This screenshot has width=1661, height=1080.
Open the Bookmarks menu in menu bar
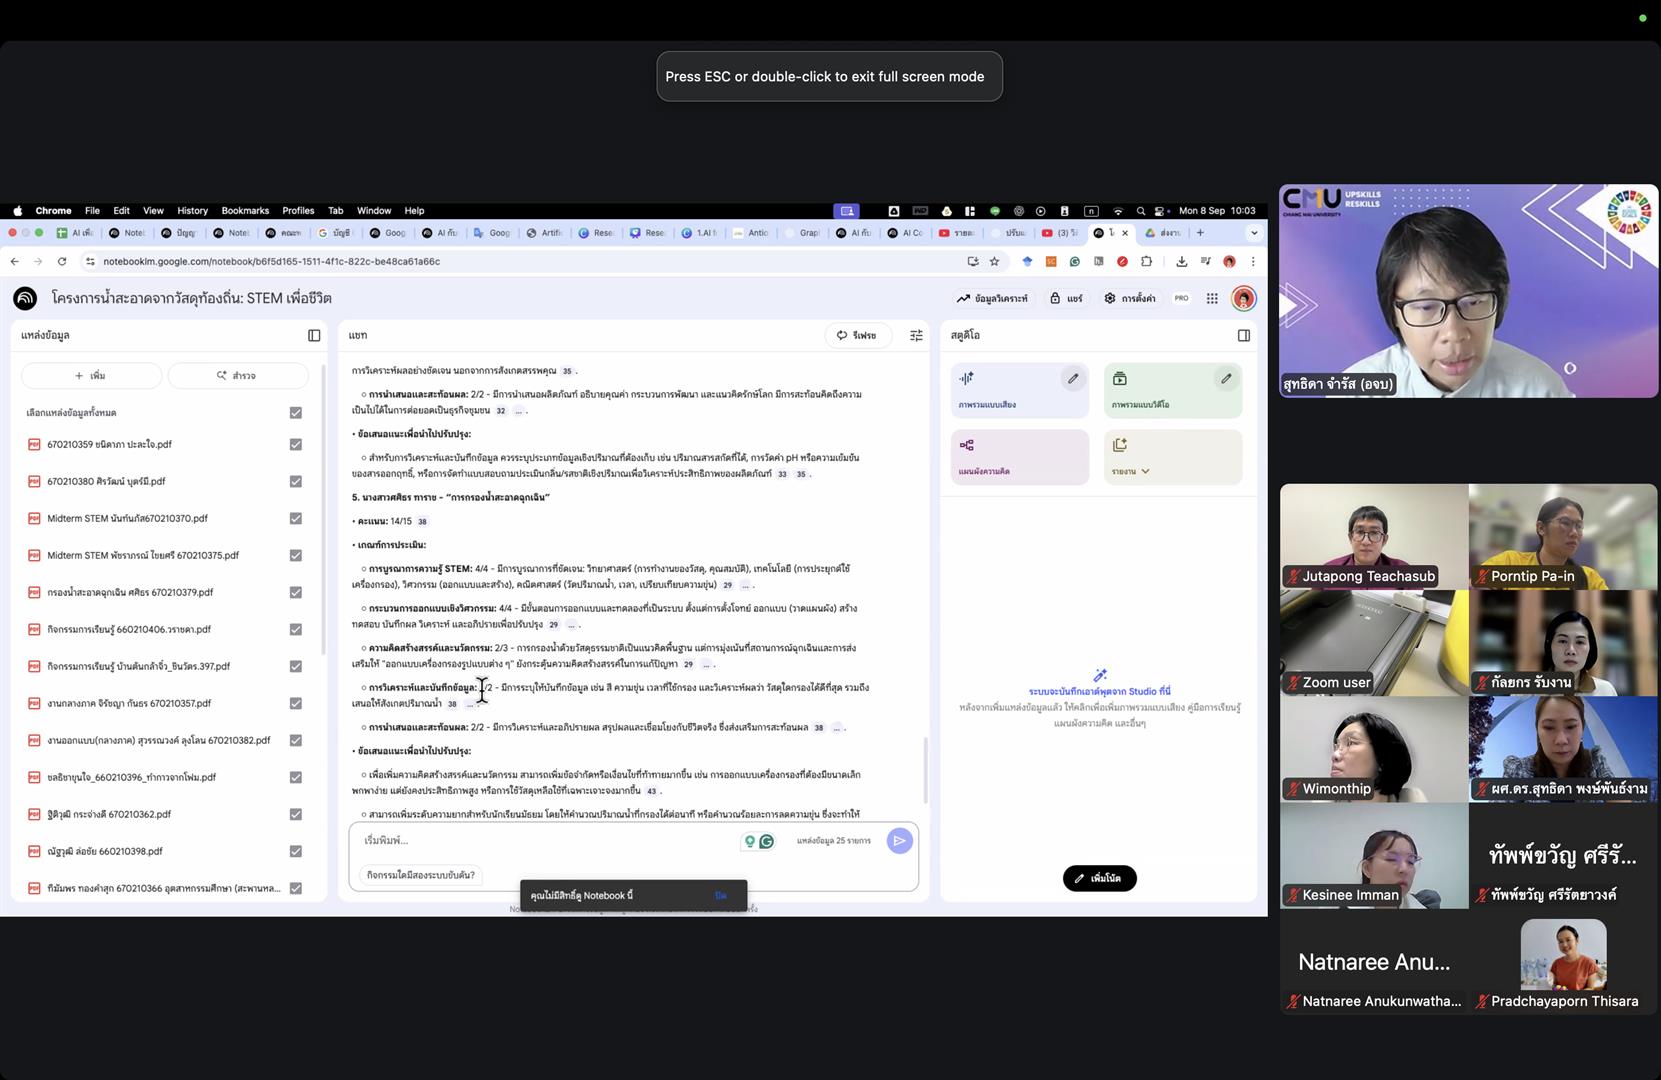[x=245, y=211]
